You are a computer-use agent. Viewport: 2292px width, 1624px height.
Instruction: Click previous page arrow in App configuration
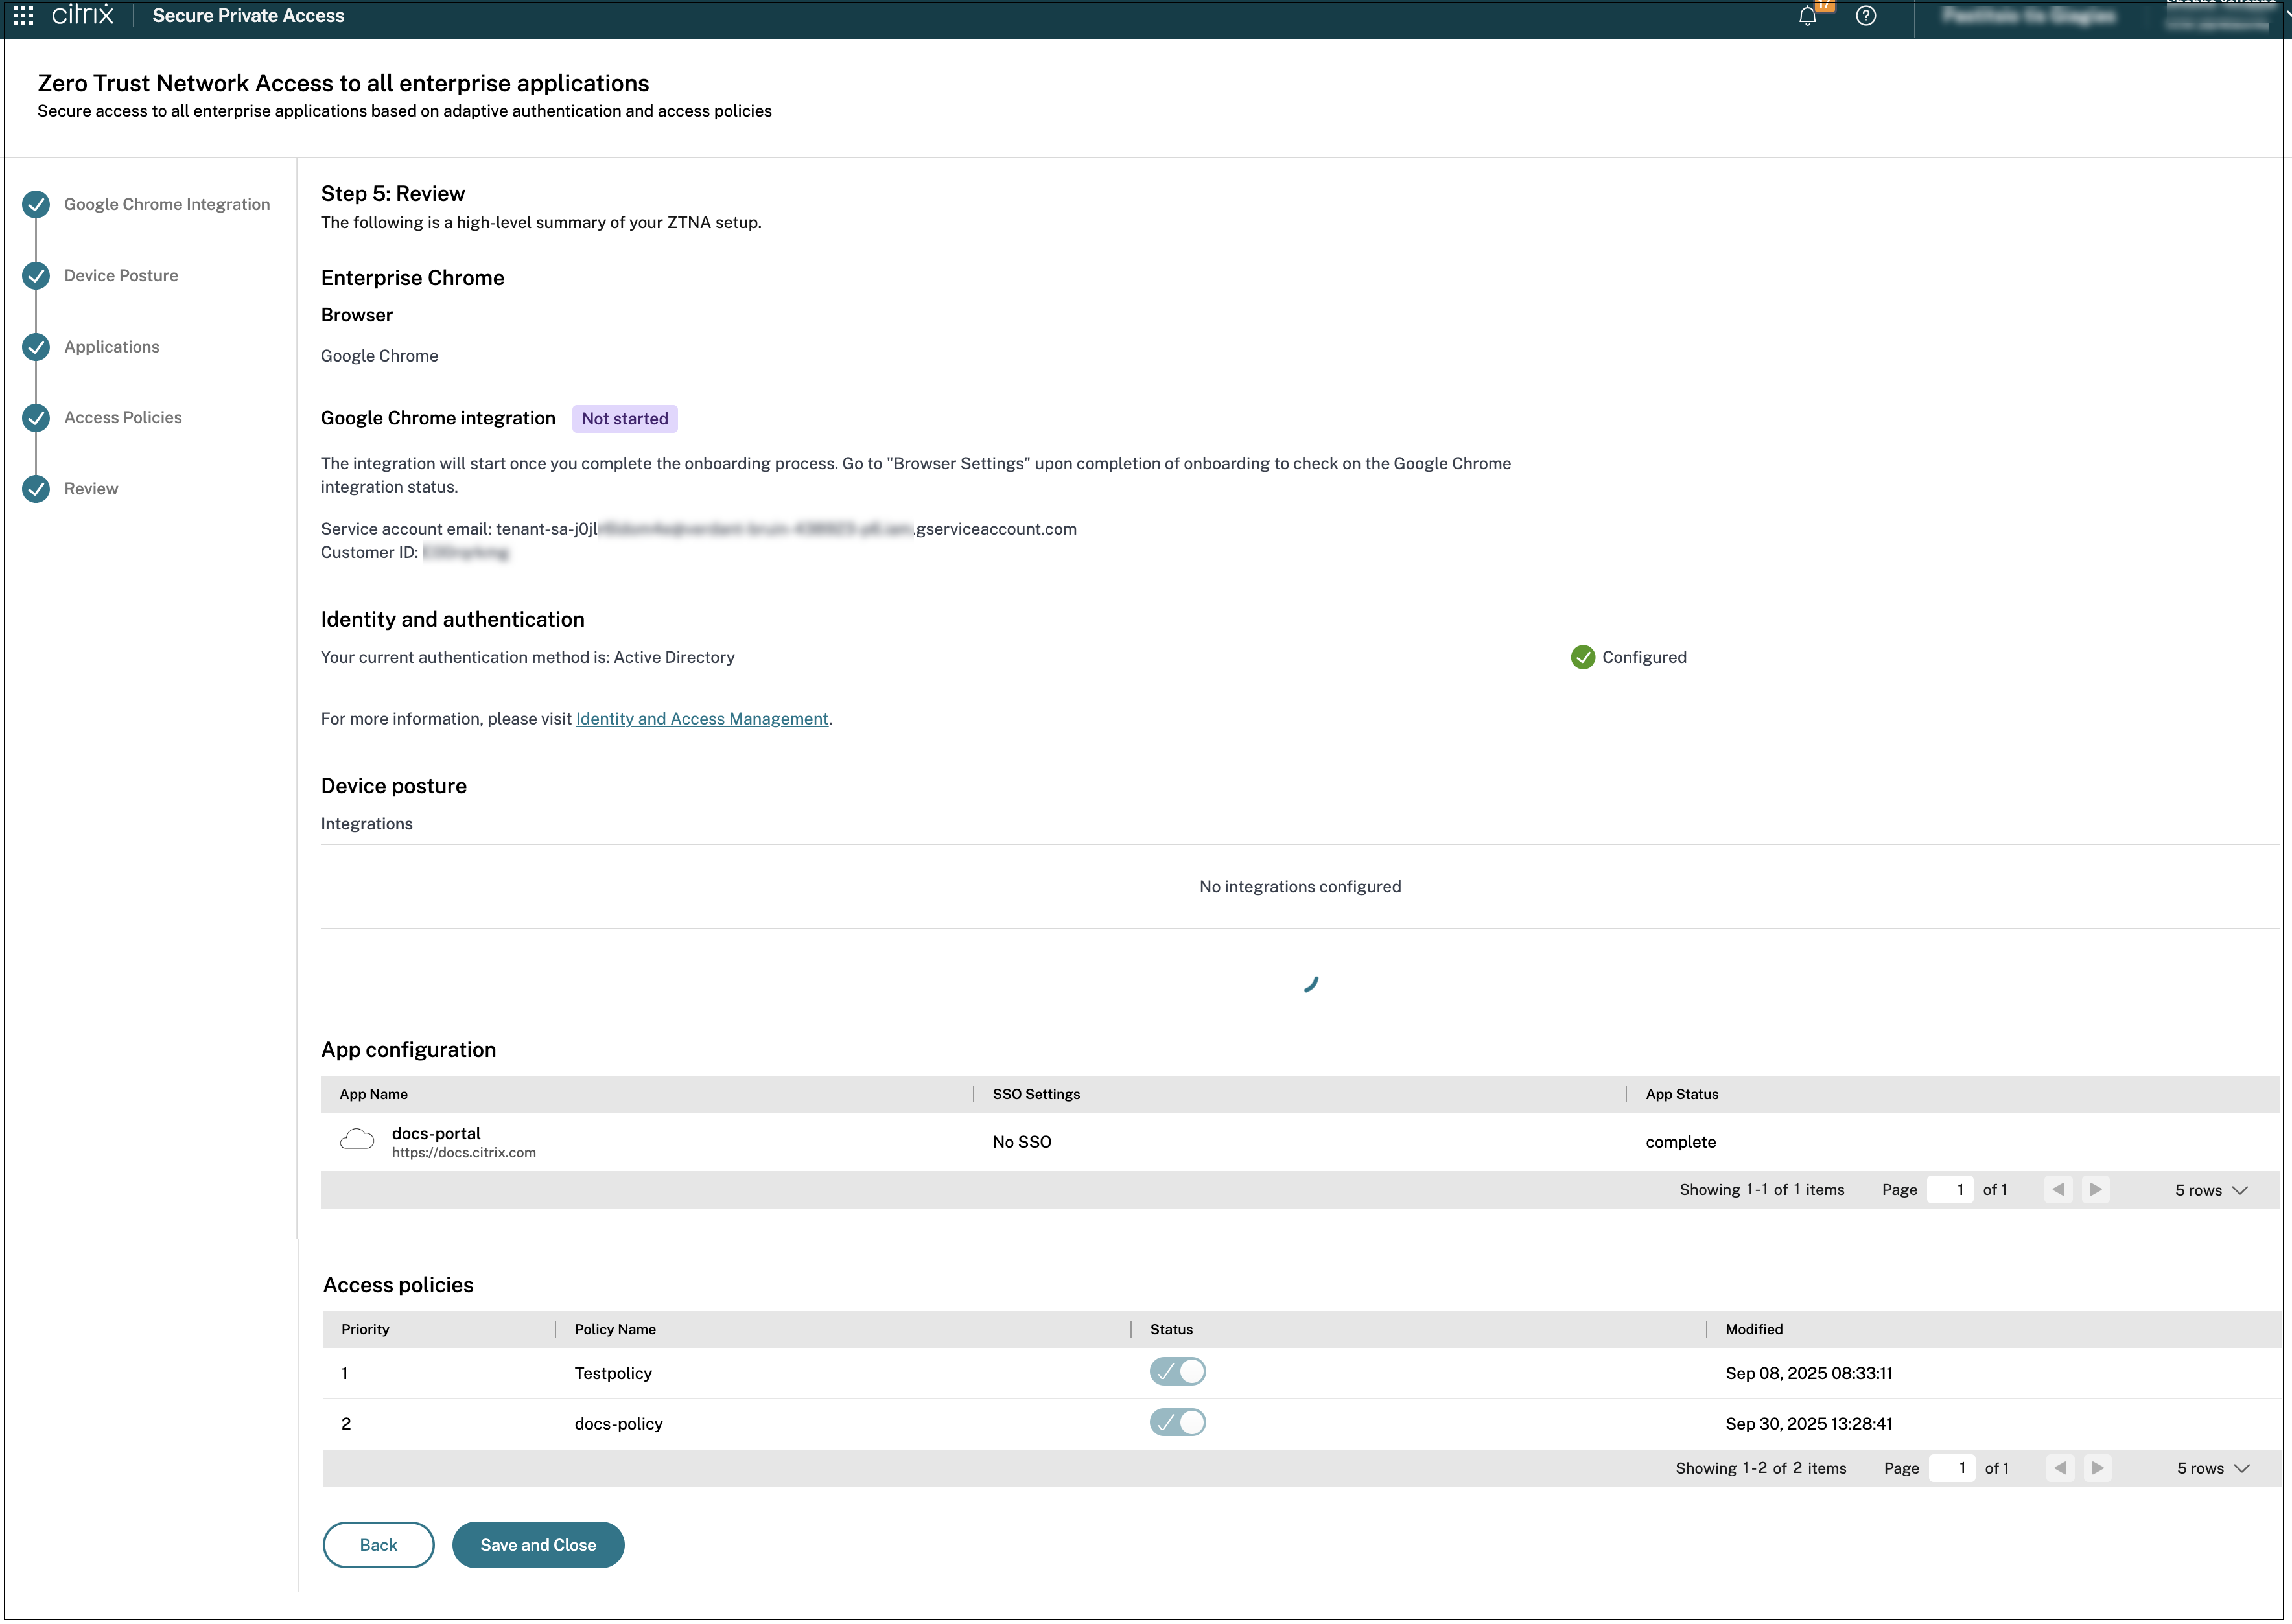coord(2058,1189)
